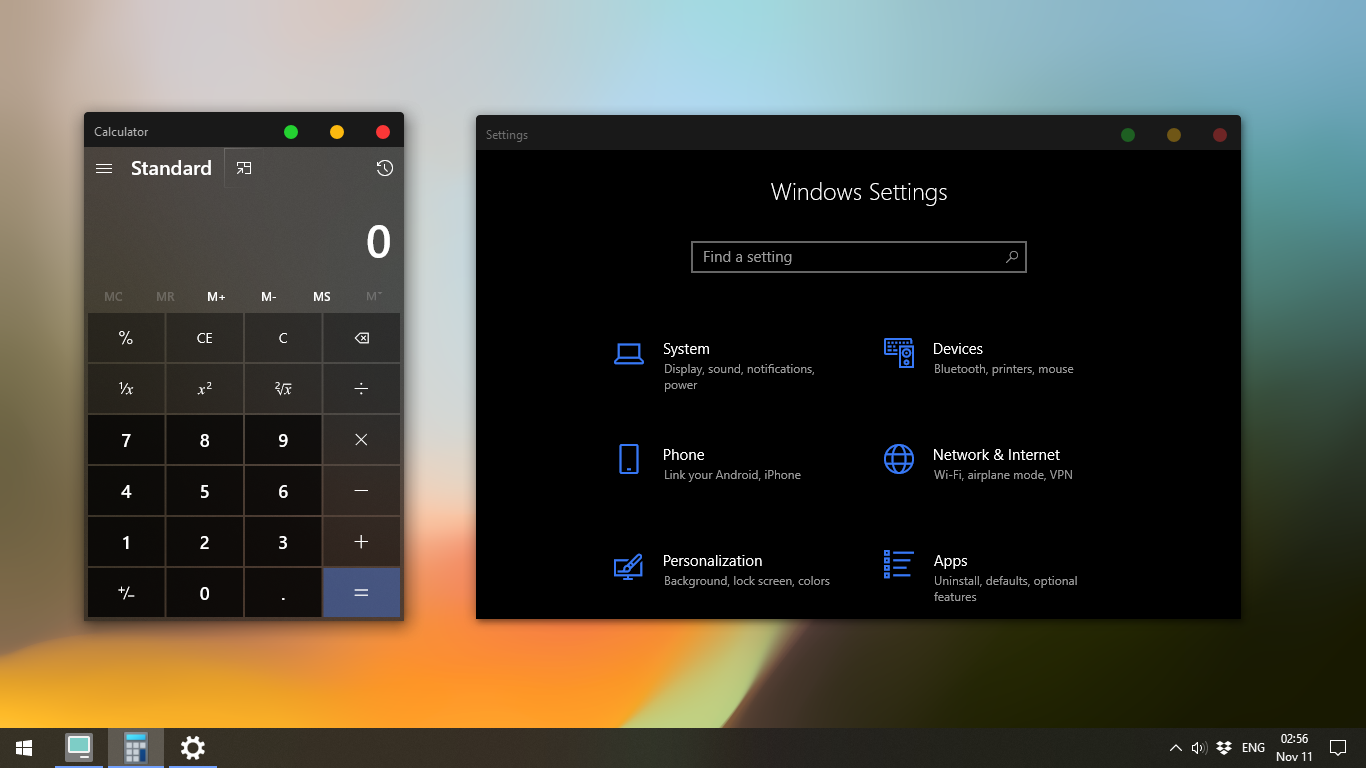Show hidden system tray icons
This screenshot has width=1366, height=768.
click(x=1176, y=748)
